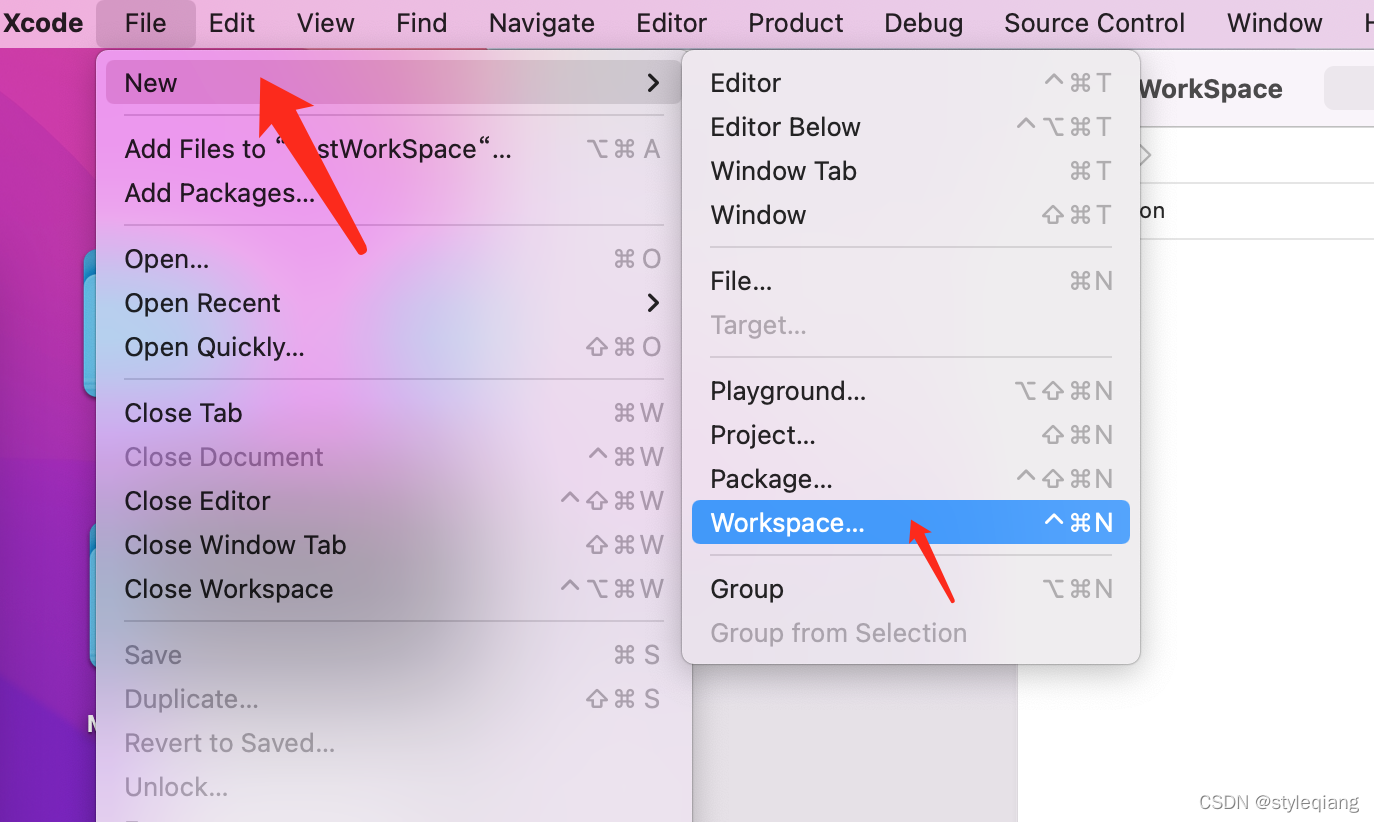This screenshot has height=822, width=1374.
Task: Choose Package... in New submenu
Action: pos(911,479)
